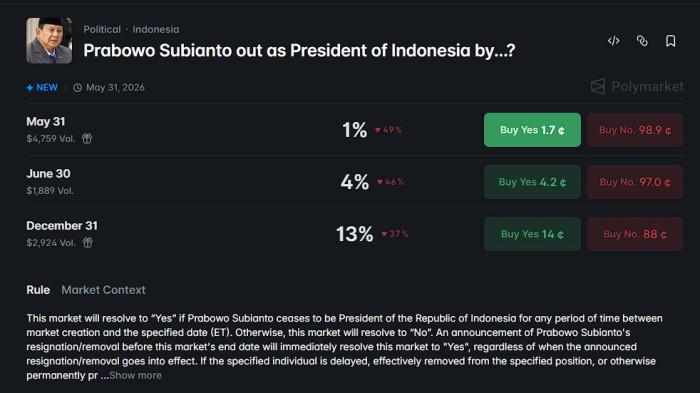Image resolution: width=700 pixels, height=393 pixels.
Task: Click the blue NEW sparkle badge
Action: (42, 88)
